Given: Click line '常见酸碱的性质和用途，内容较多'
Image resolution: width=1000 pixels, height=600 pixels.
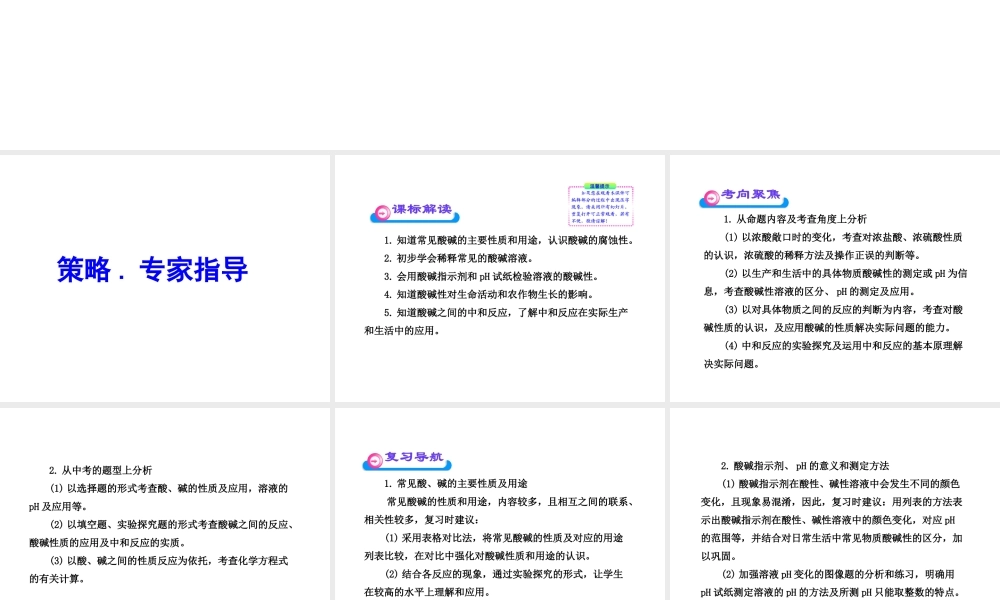Looking at the screenshot, I should pos(511,502).
